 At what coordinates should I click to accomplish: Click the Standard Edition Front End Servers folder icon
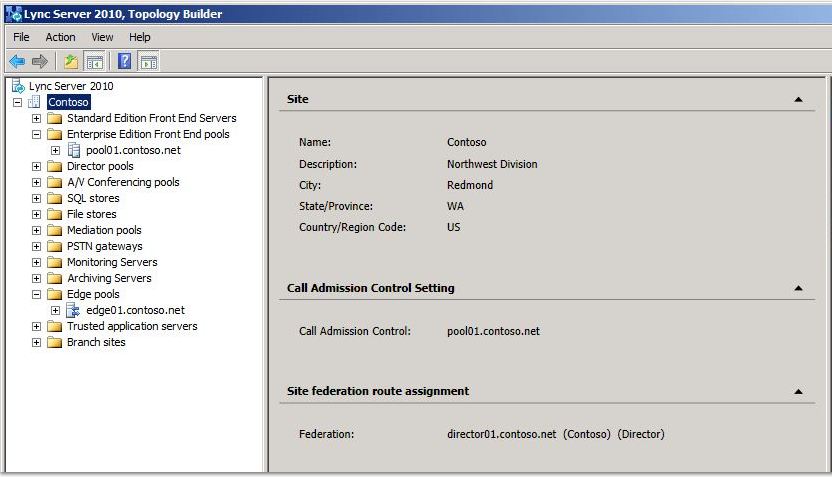point(55,118)
